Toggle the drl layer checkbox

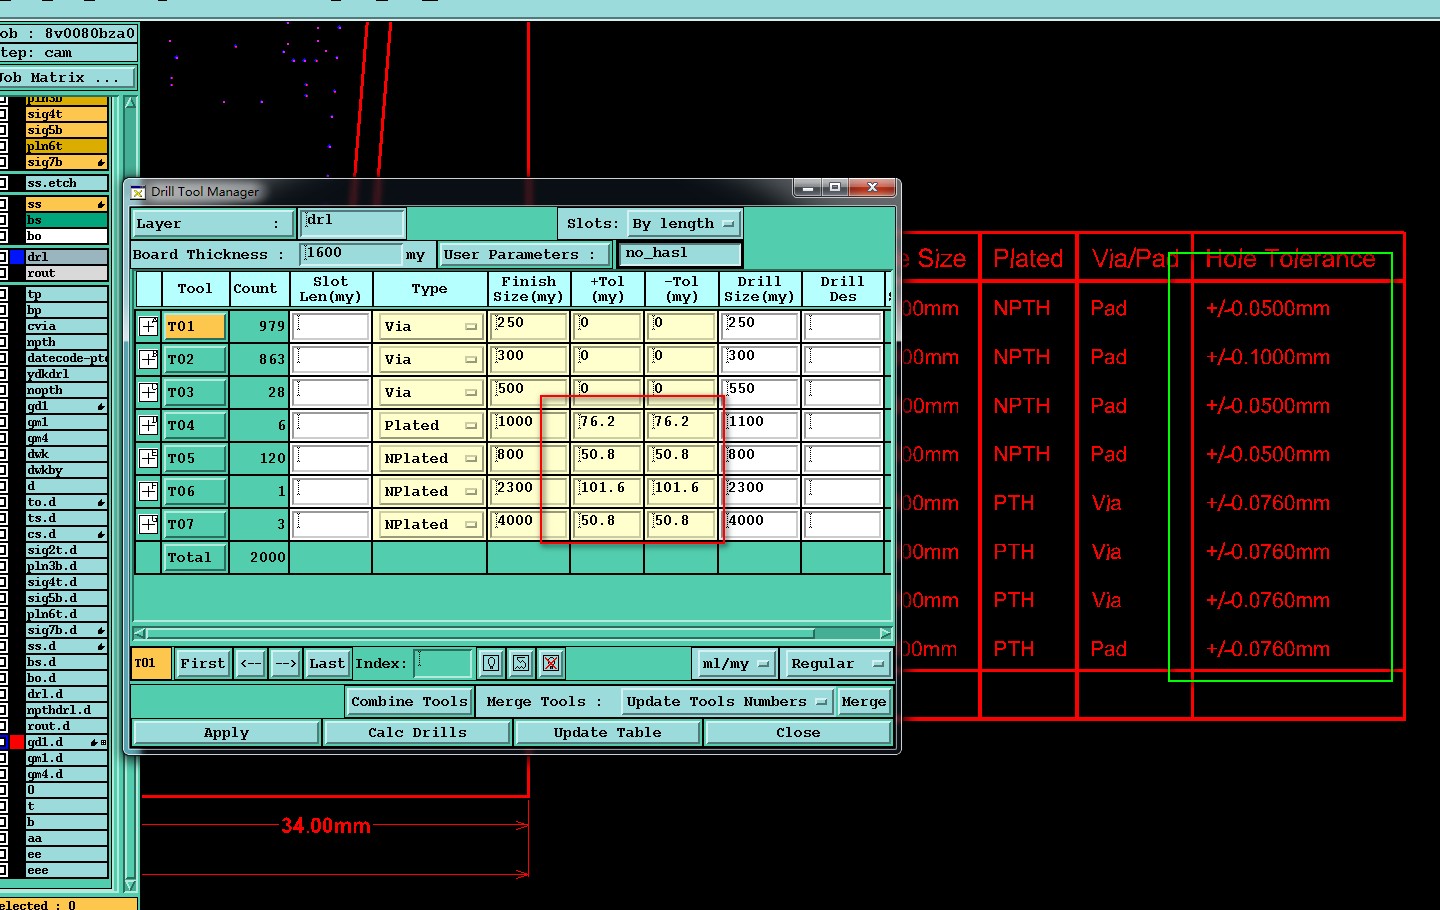[3, 257]
